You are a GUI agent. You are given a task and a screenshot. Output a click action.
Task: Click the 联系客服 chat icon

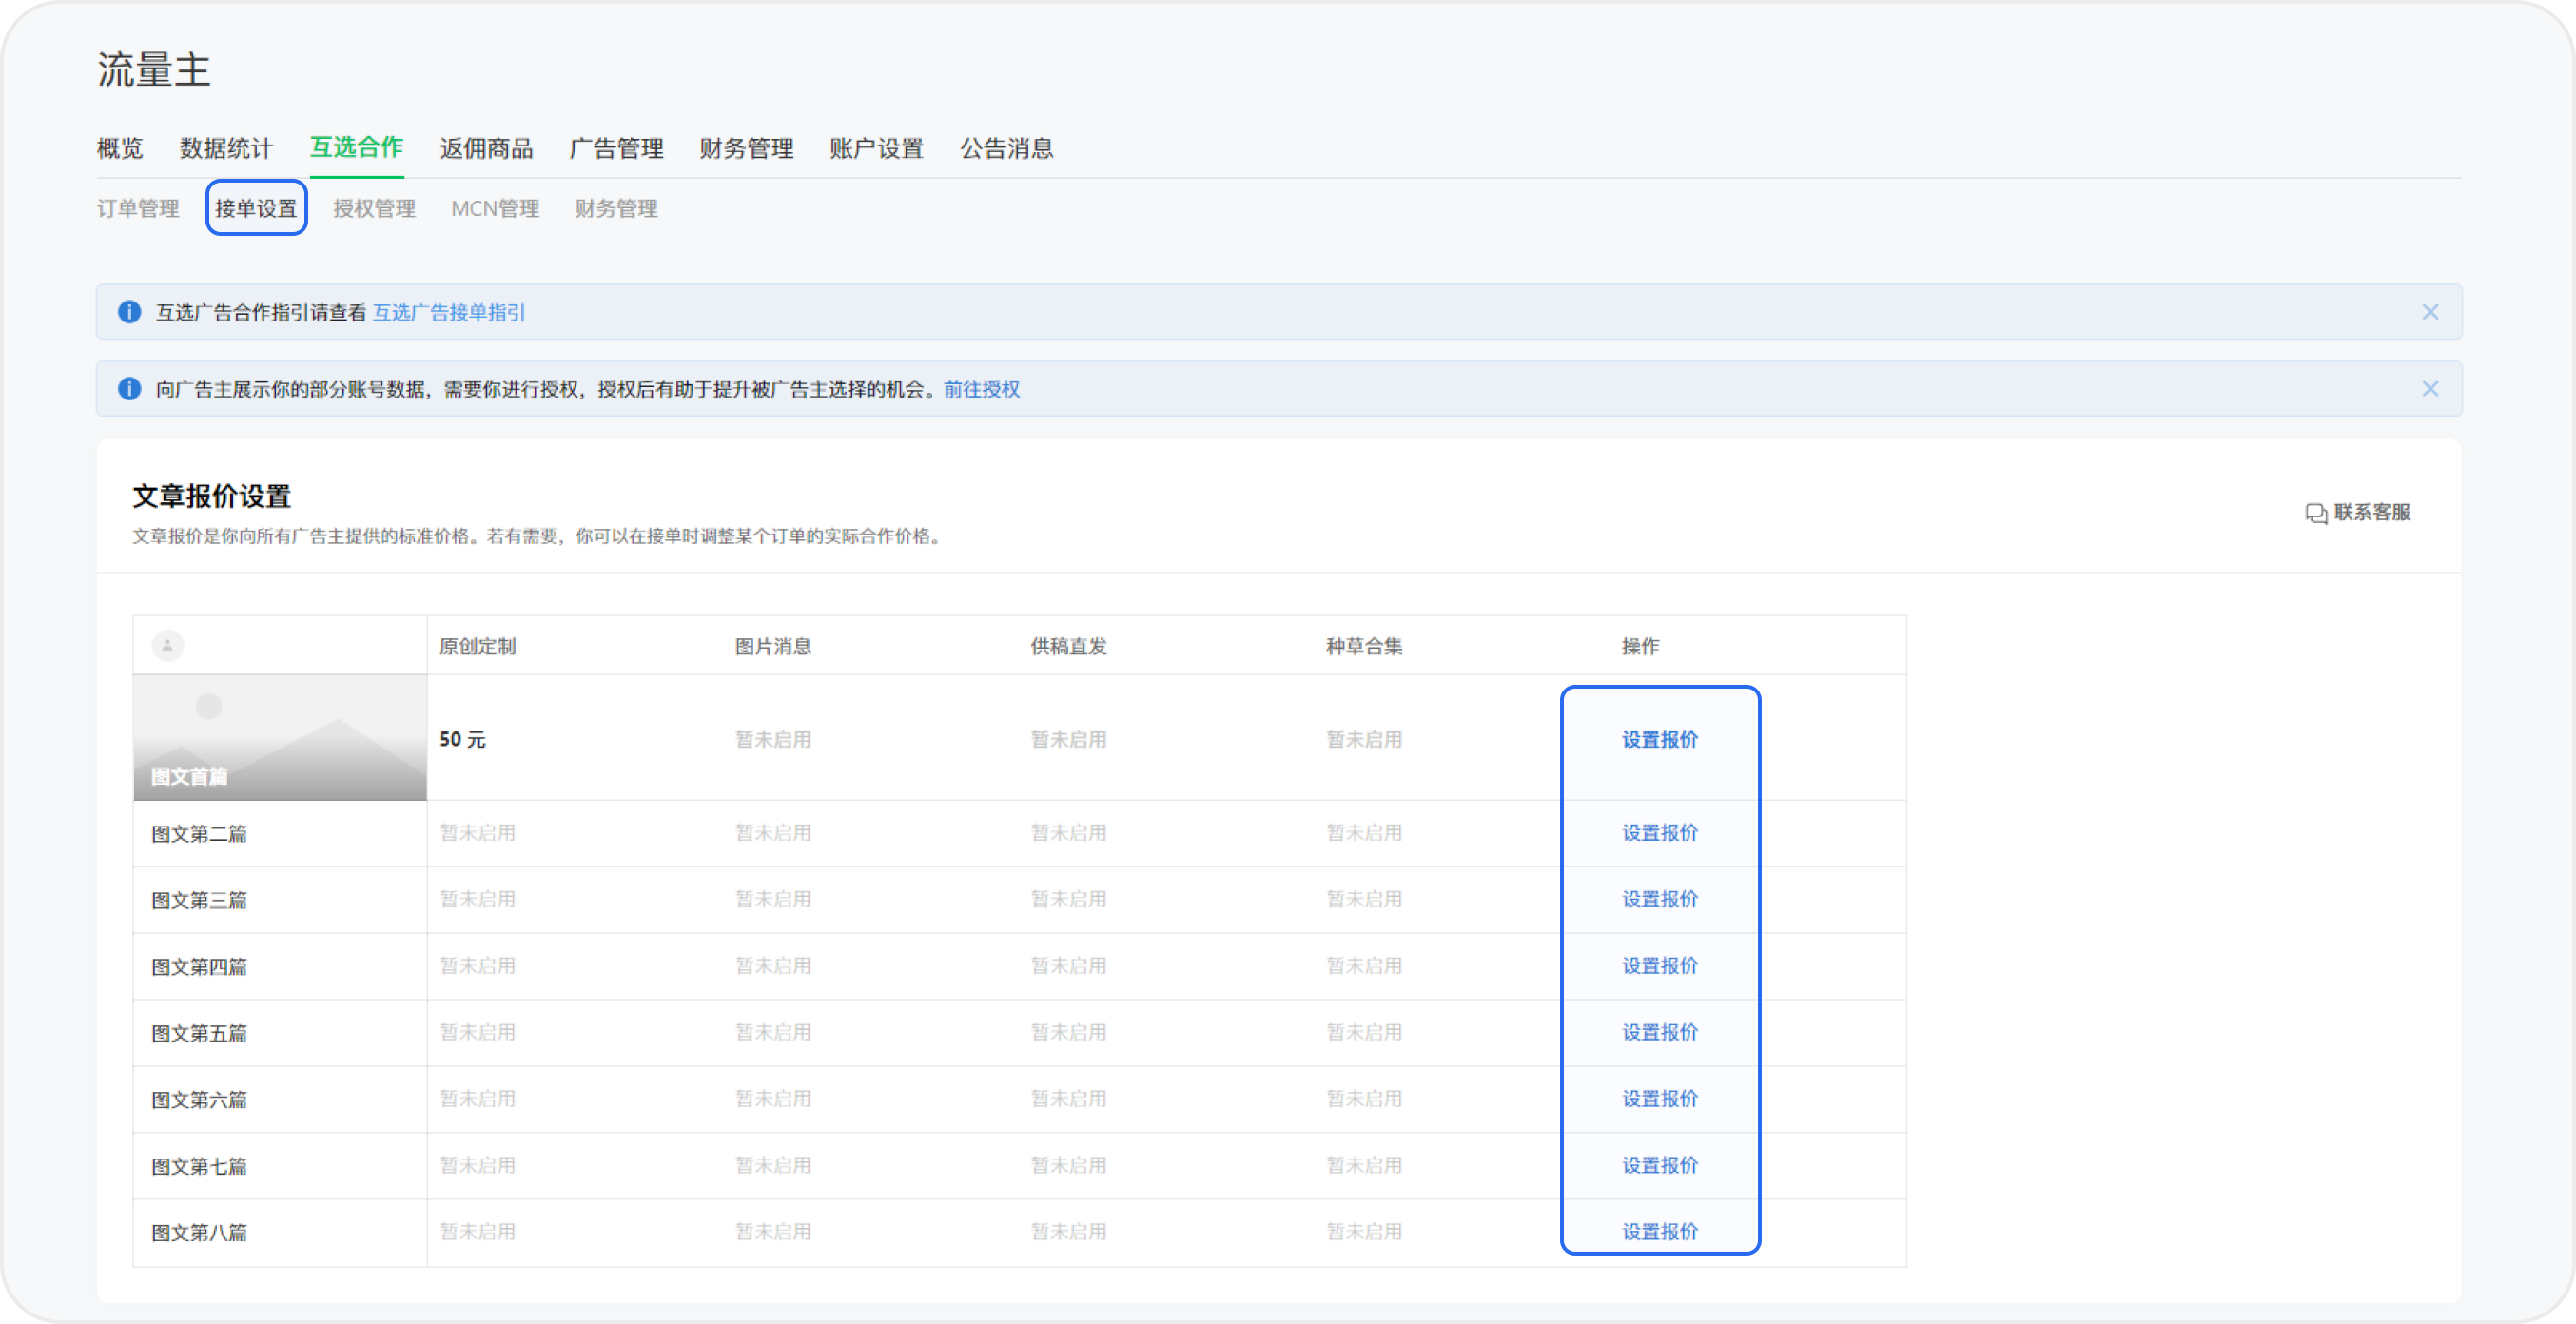[x=2316, y=513]
